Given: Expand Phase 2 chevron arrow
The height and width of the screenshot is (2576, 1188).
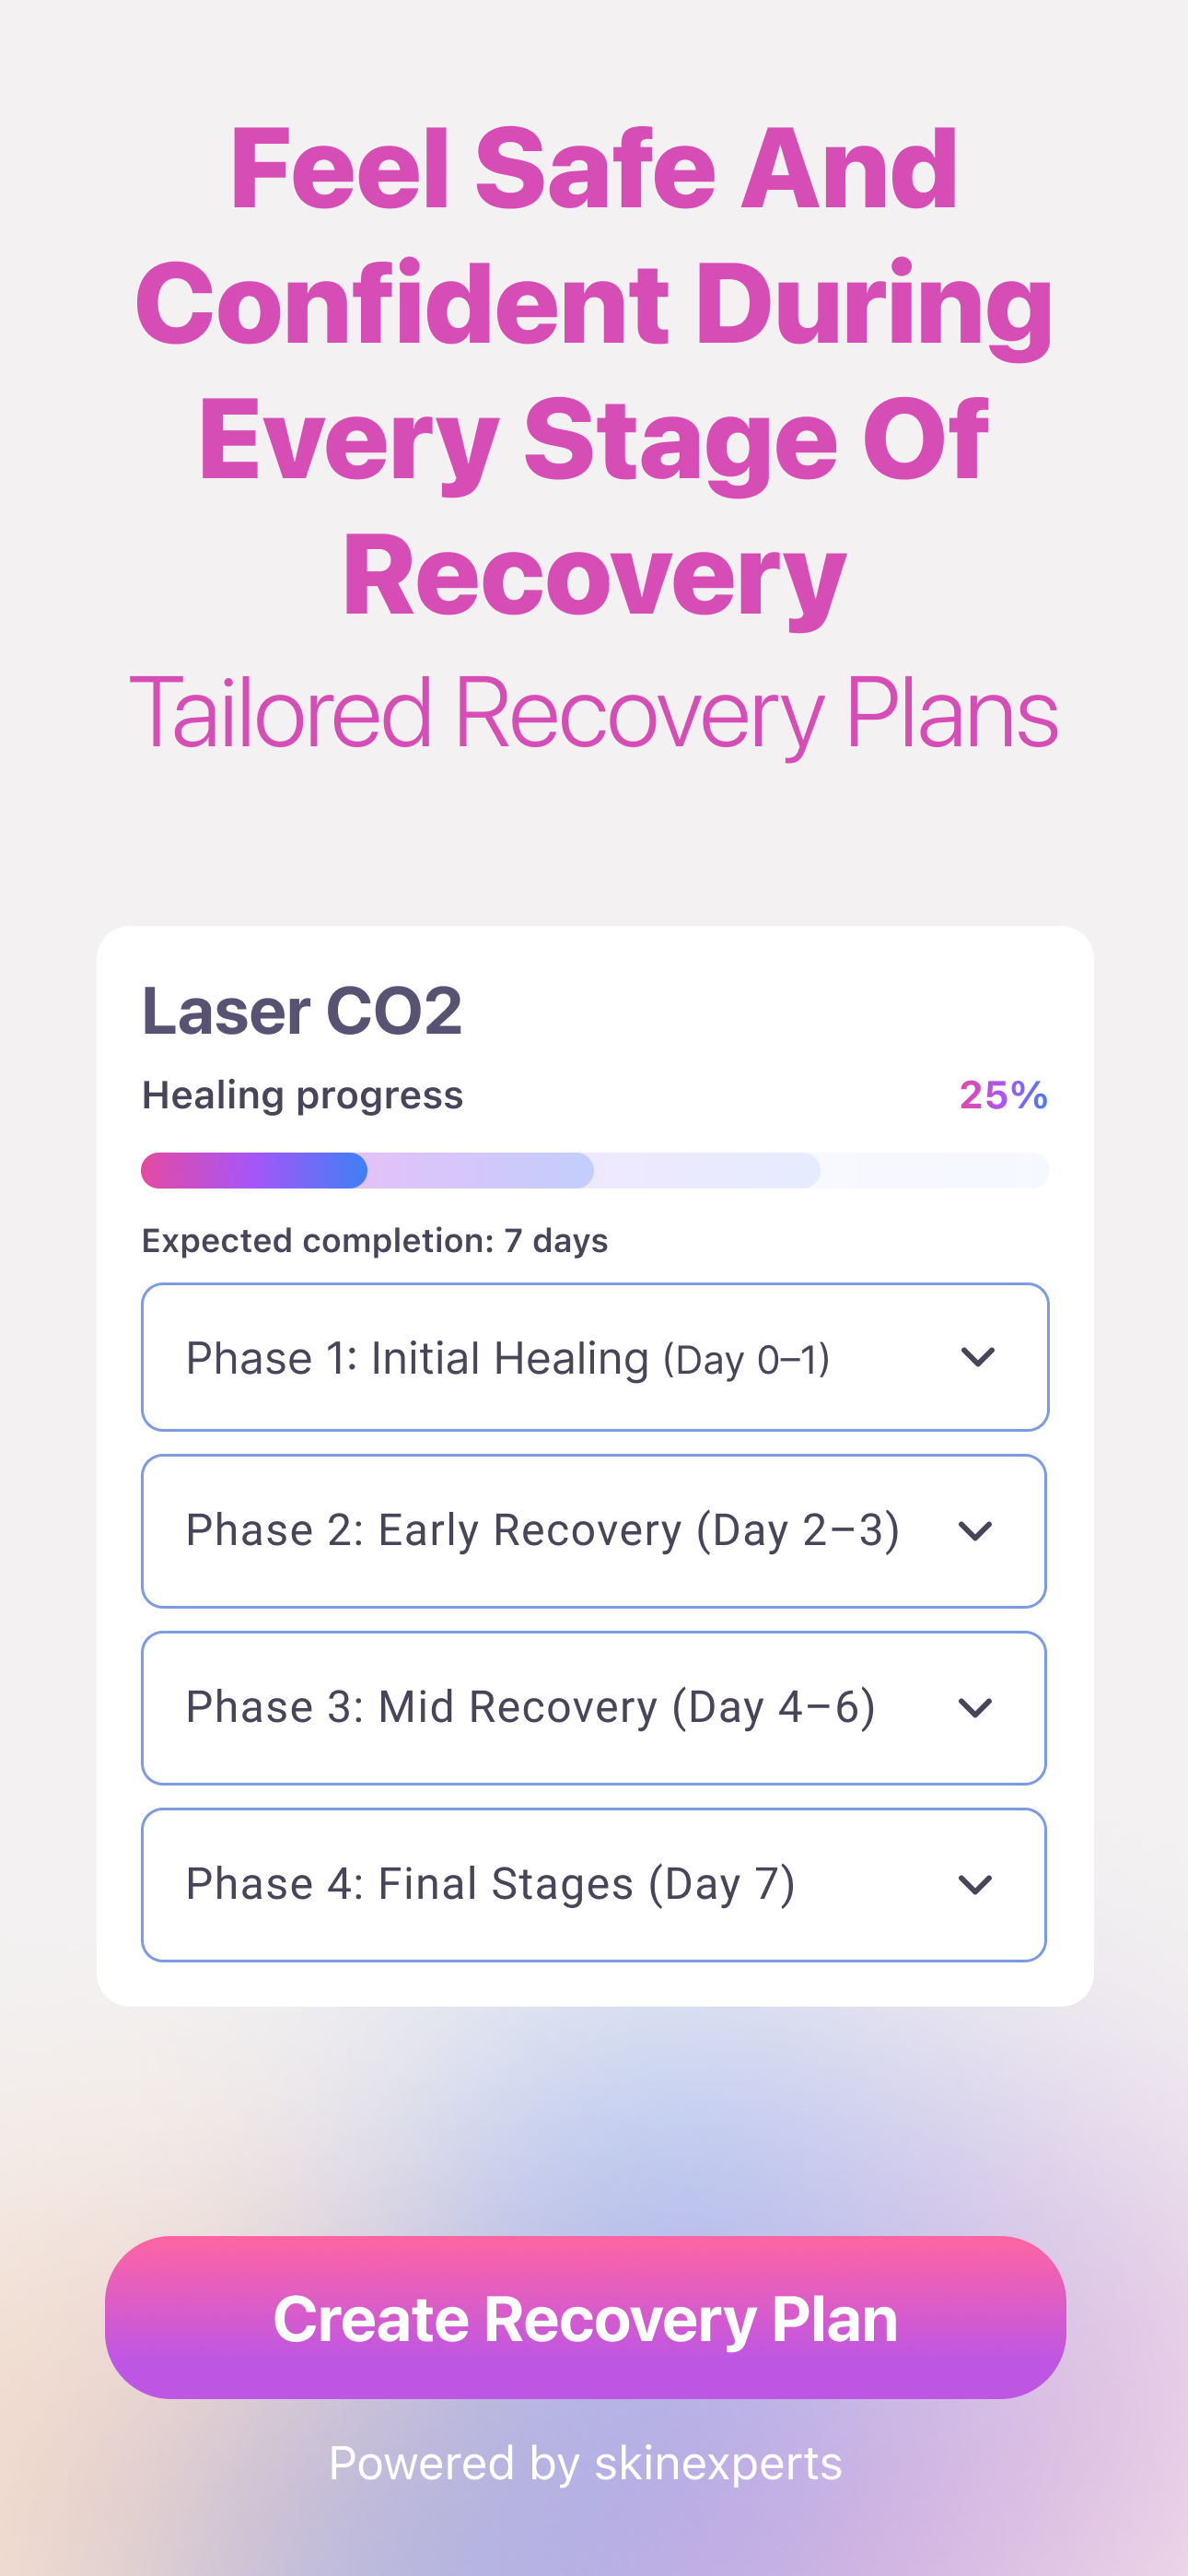Looking at the screenshot, I should click(975, 1531).
